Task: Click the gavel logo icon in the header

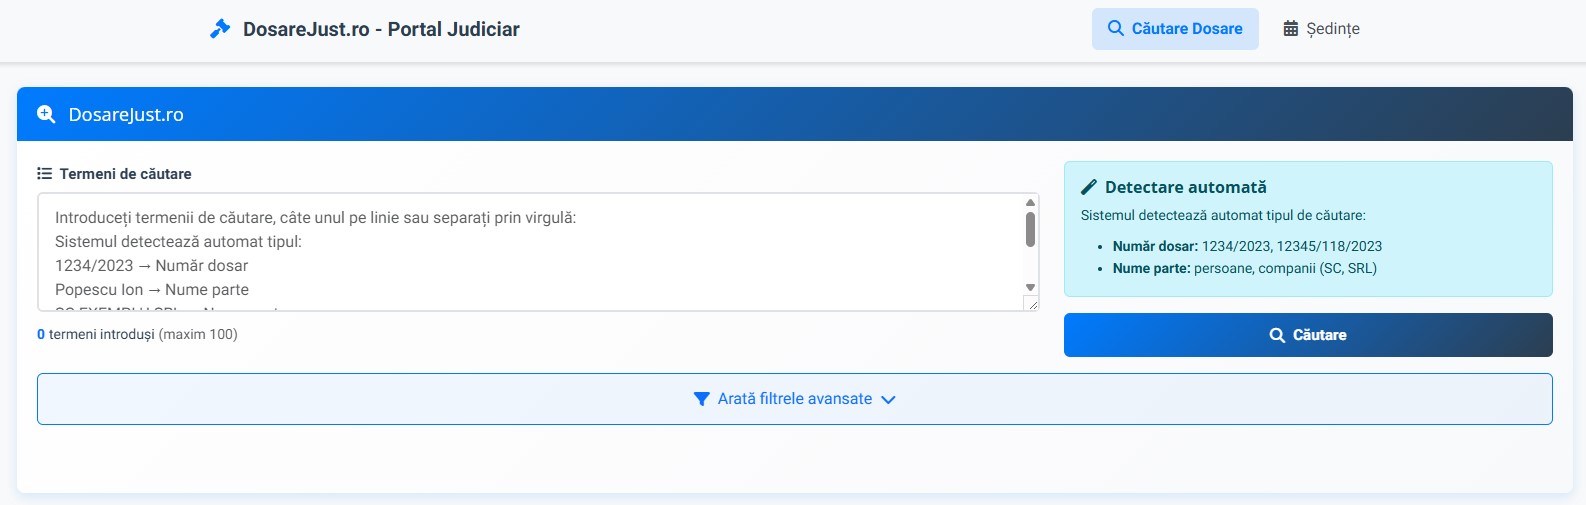Action: (x=220, y=30)
